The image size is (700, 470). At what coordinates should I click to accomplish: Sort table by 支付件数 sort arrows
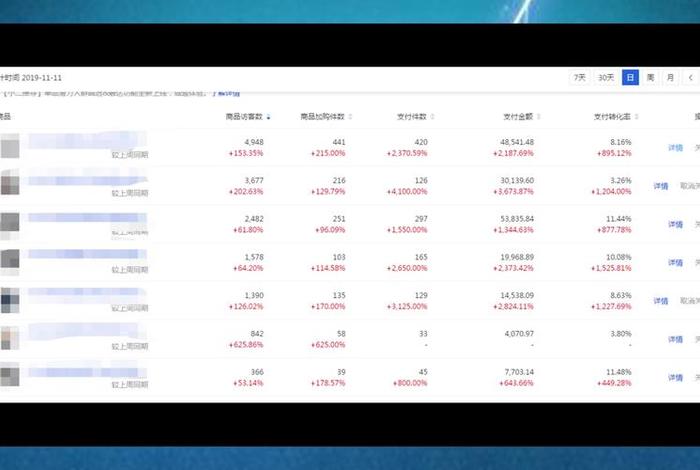431,117
